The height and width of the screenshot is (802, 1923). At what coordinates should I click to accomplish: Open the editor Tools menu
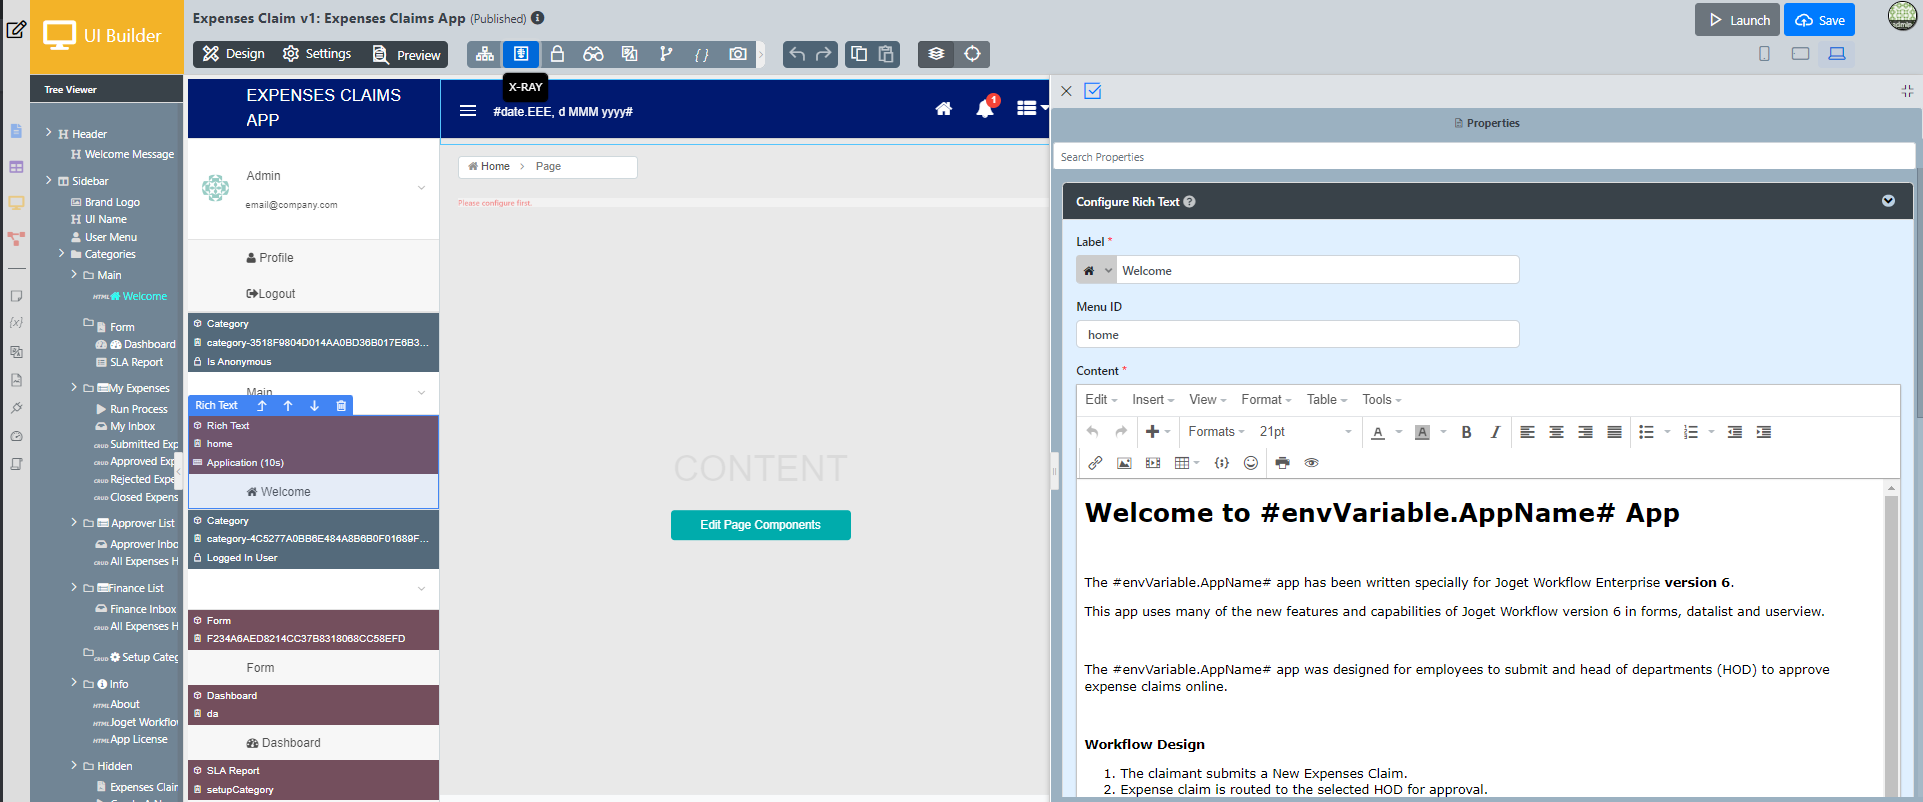click(1382, 400)
